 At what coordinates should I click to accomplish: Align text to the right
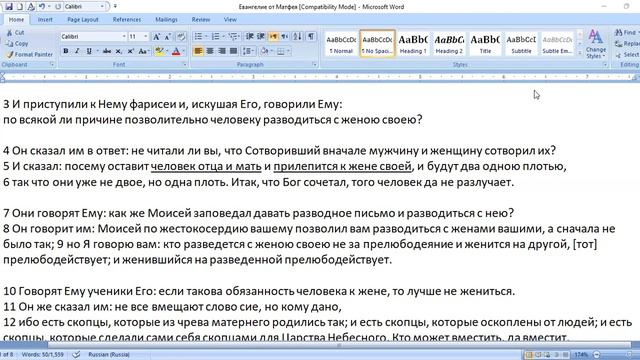click(x=222, y=51)
